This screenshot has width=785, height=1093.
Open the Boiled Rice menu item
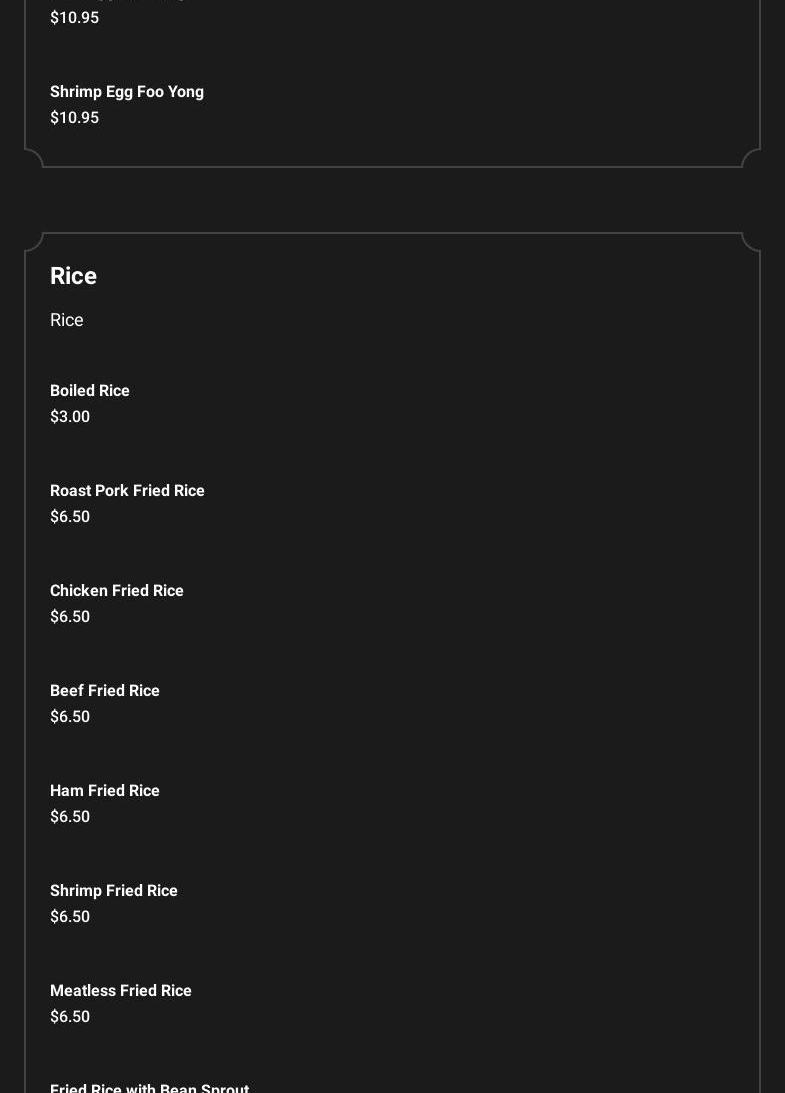click(x=90, y=391)
